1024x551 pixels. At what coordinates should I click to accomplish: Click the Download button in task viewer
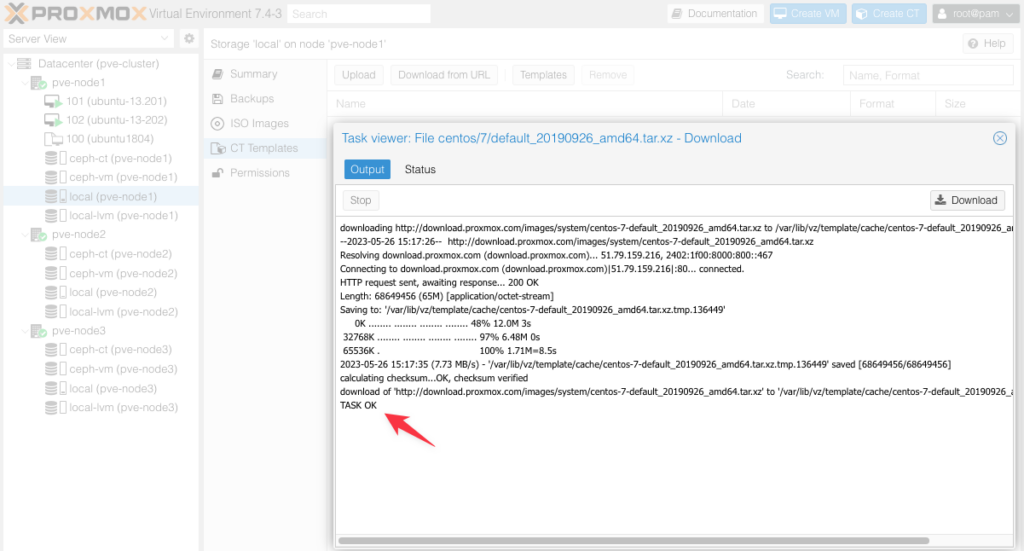967,200
